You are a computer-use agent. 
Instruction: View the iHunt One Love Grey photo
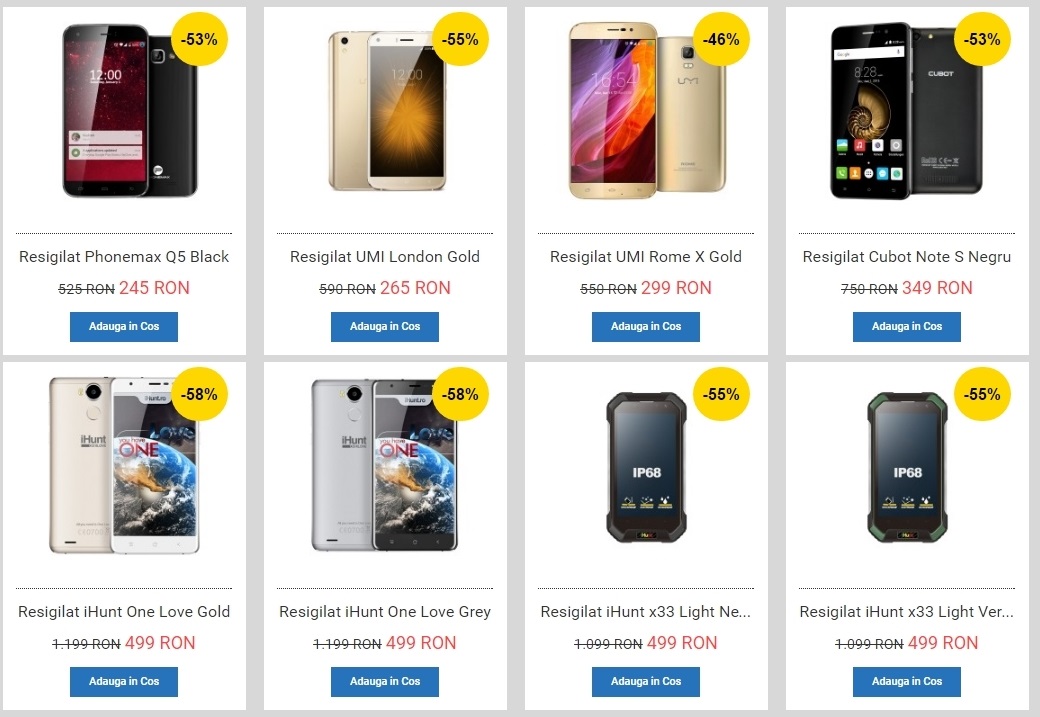(x=385, y=465)
